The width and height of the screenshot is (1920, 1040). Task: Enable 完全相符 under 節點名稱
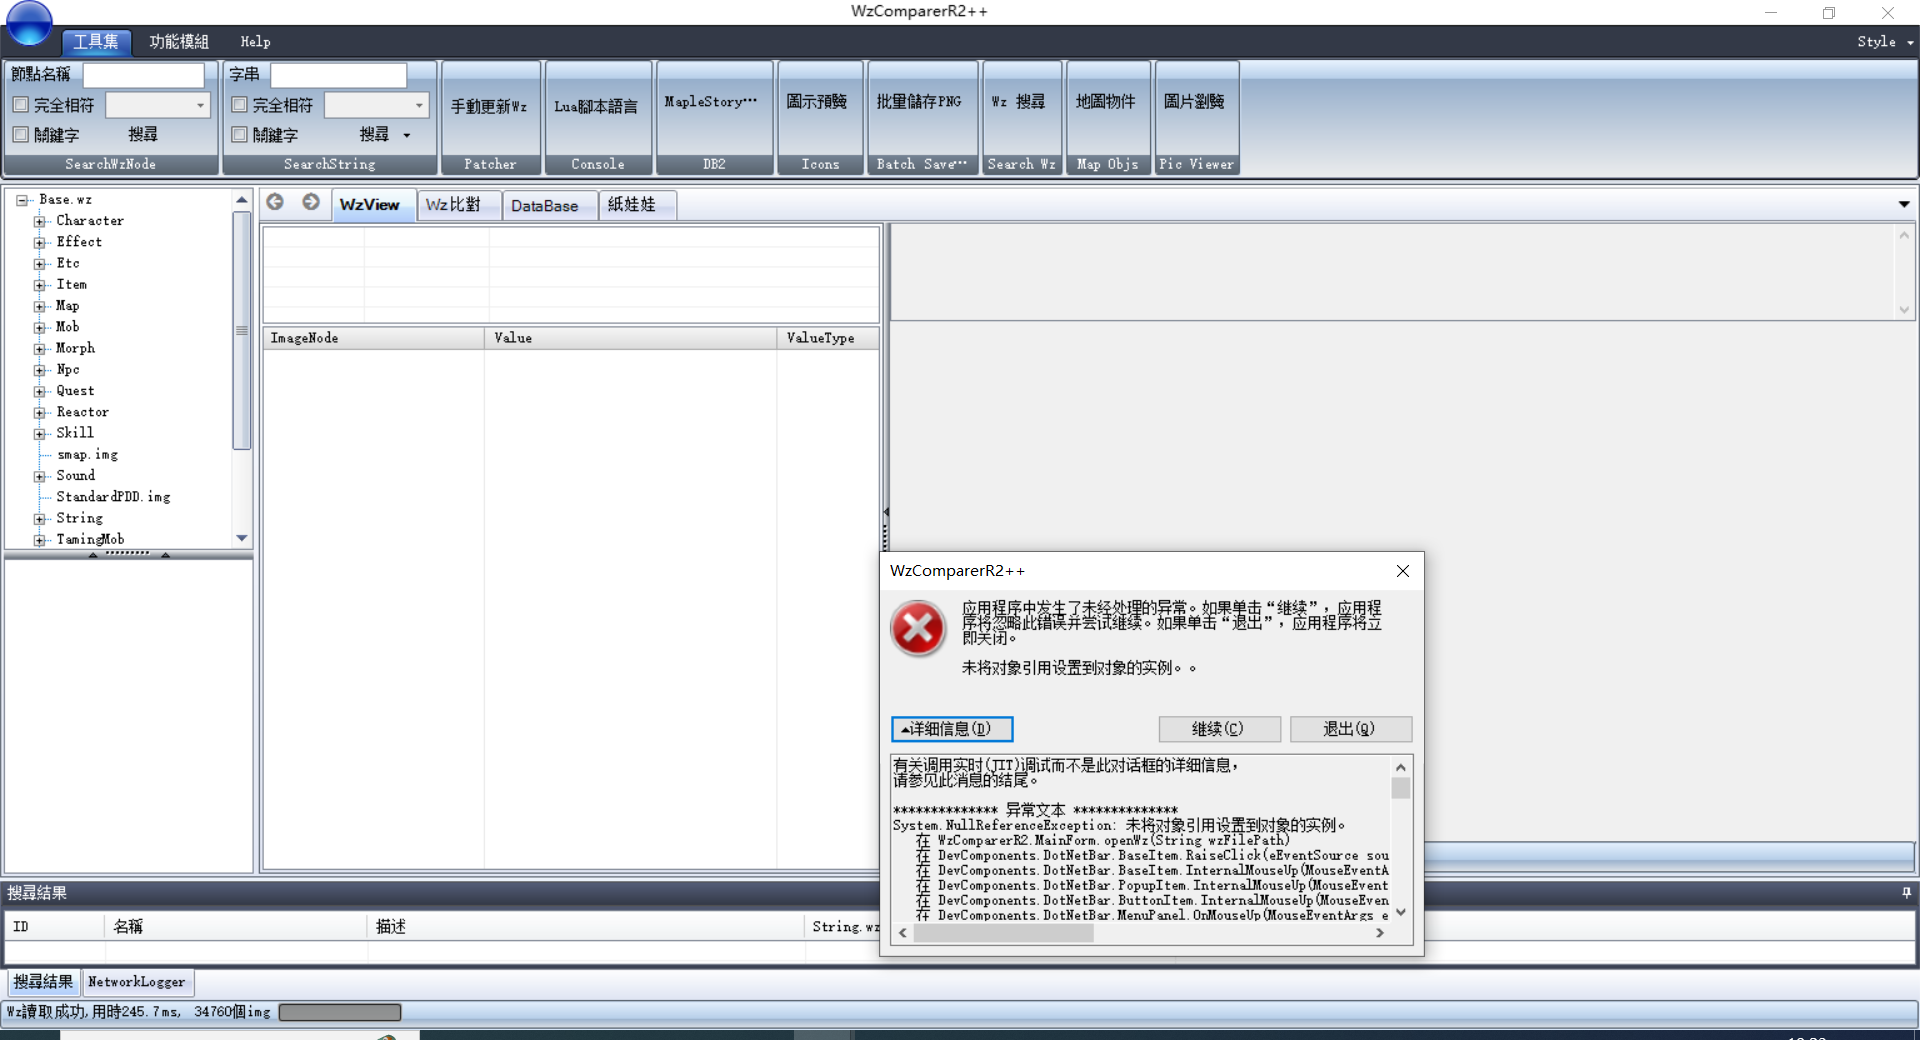[20, 104]
